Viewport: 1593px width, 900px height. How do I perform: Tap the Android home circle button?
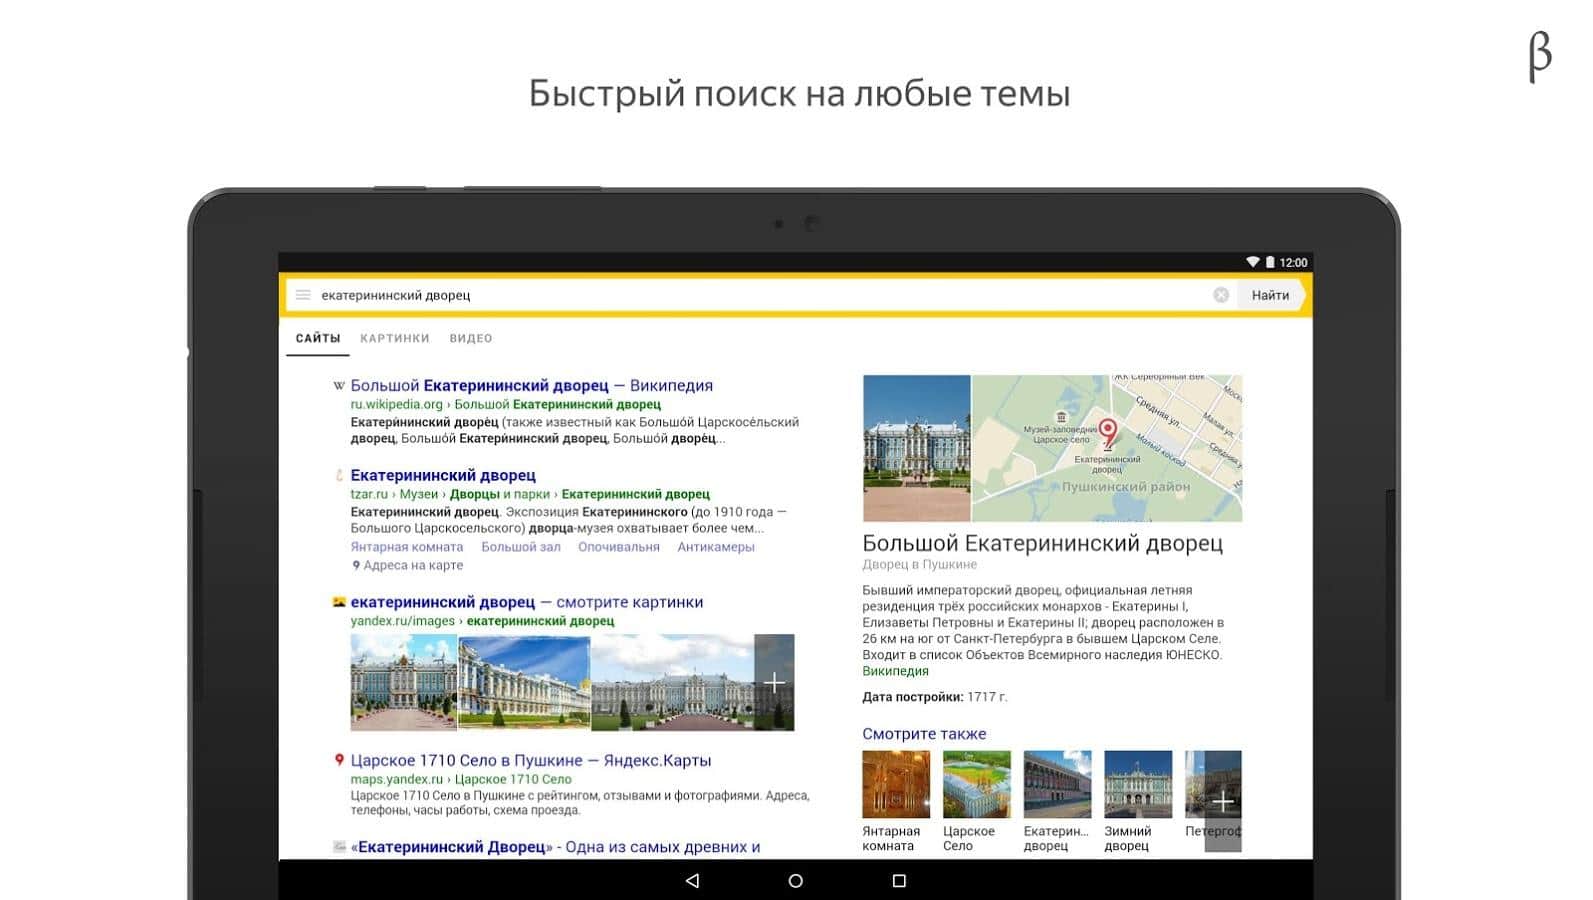pos(795,881)
